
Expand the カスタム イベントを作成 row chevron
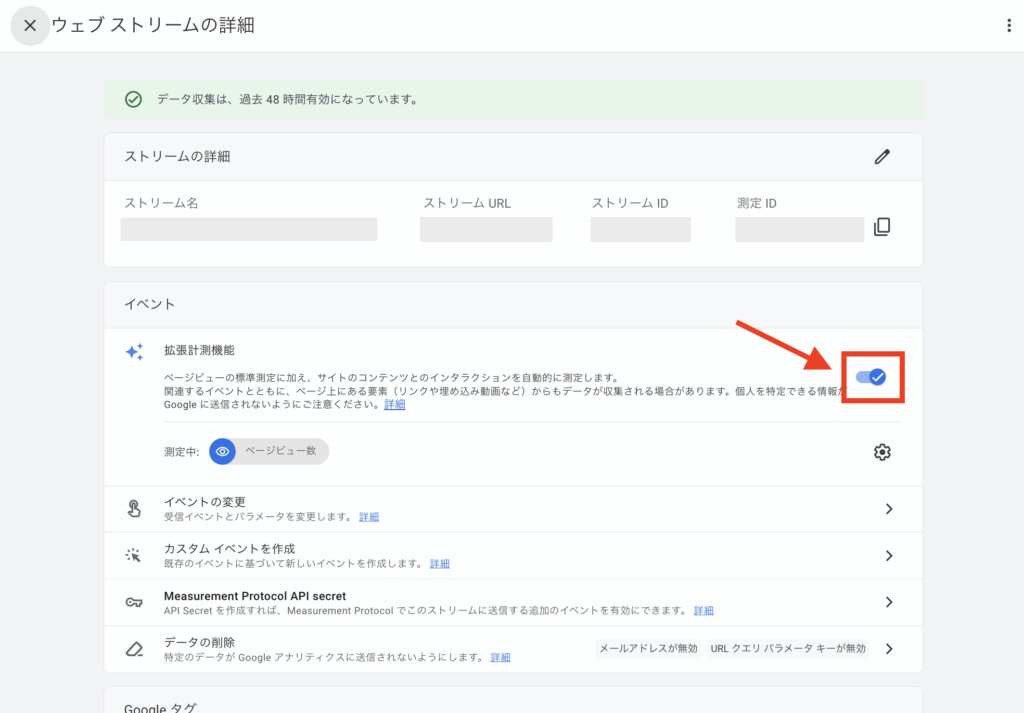(888, 556)
